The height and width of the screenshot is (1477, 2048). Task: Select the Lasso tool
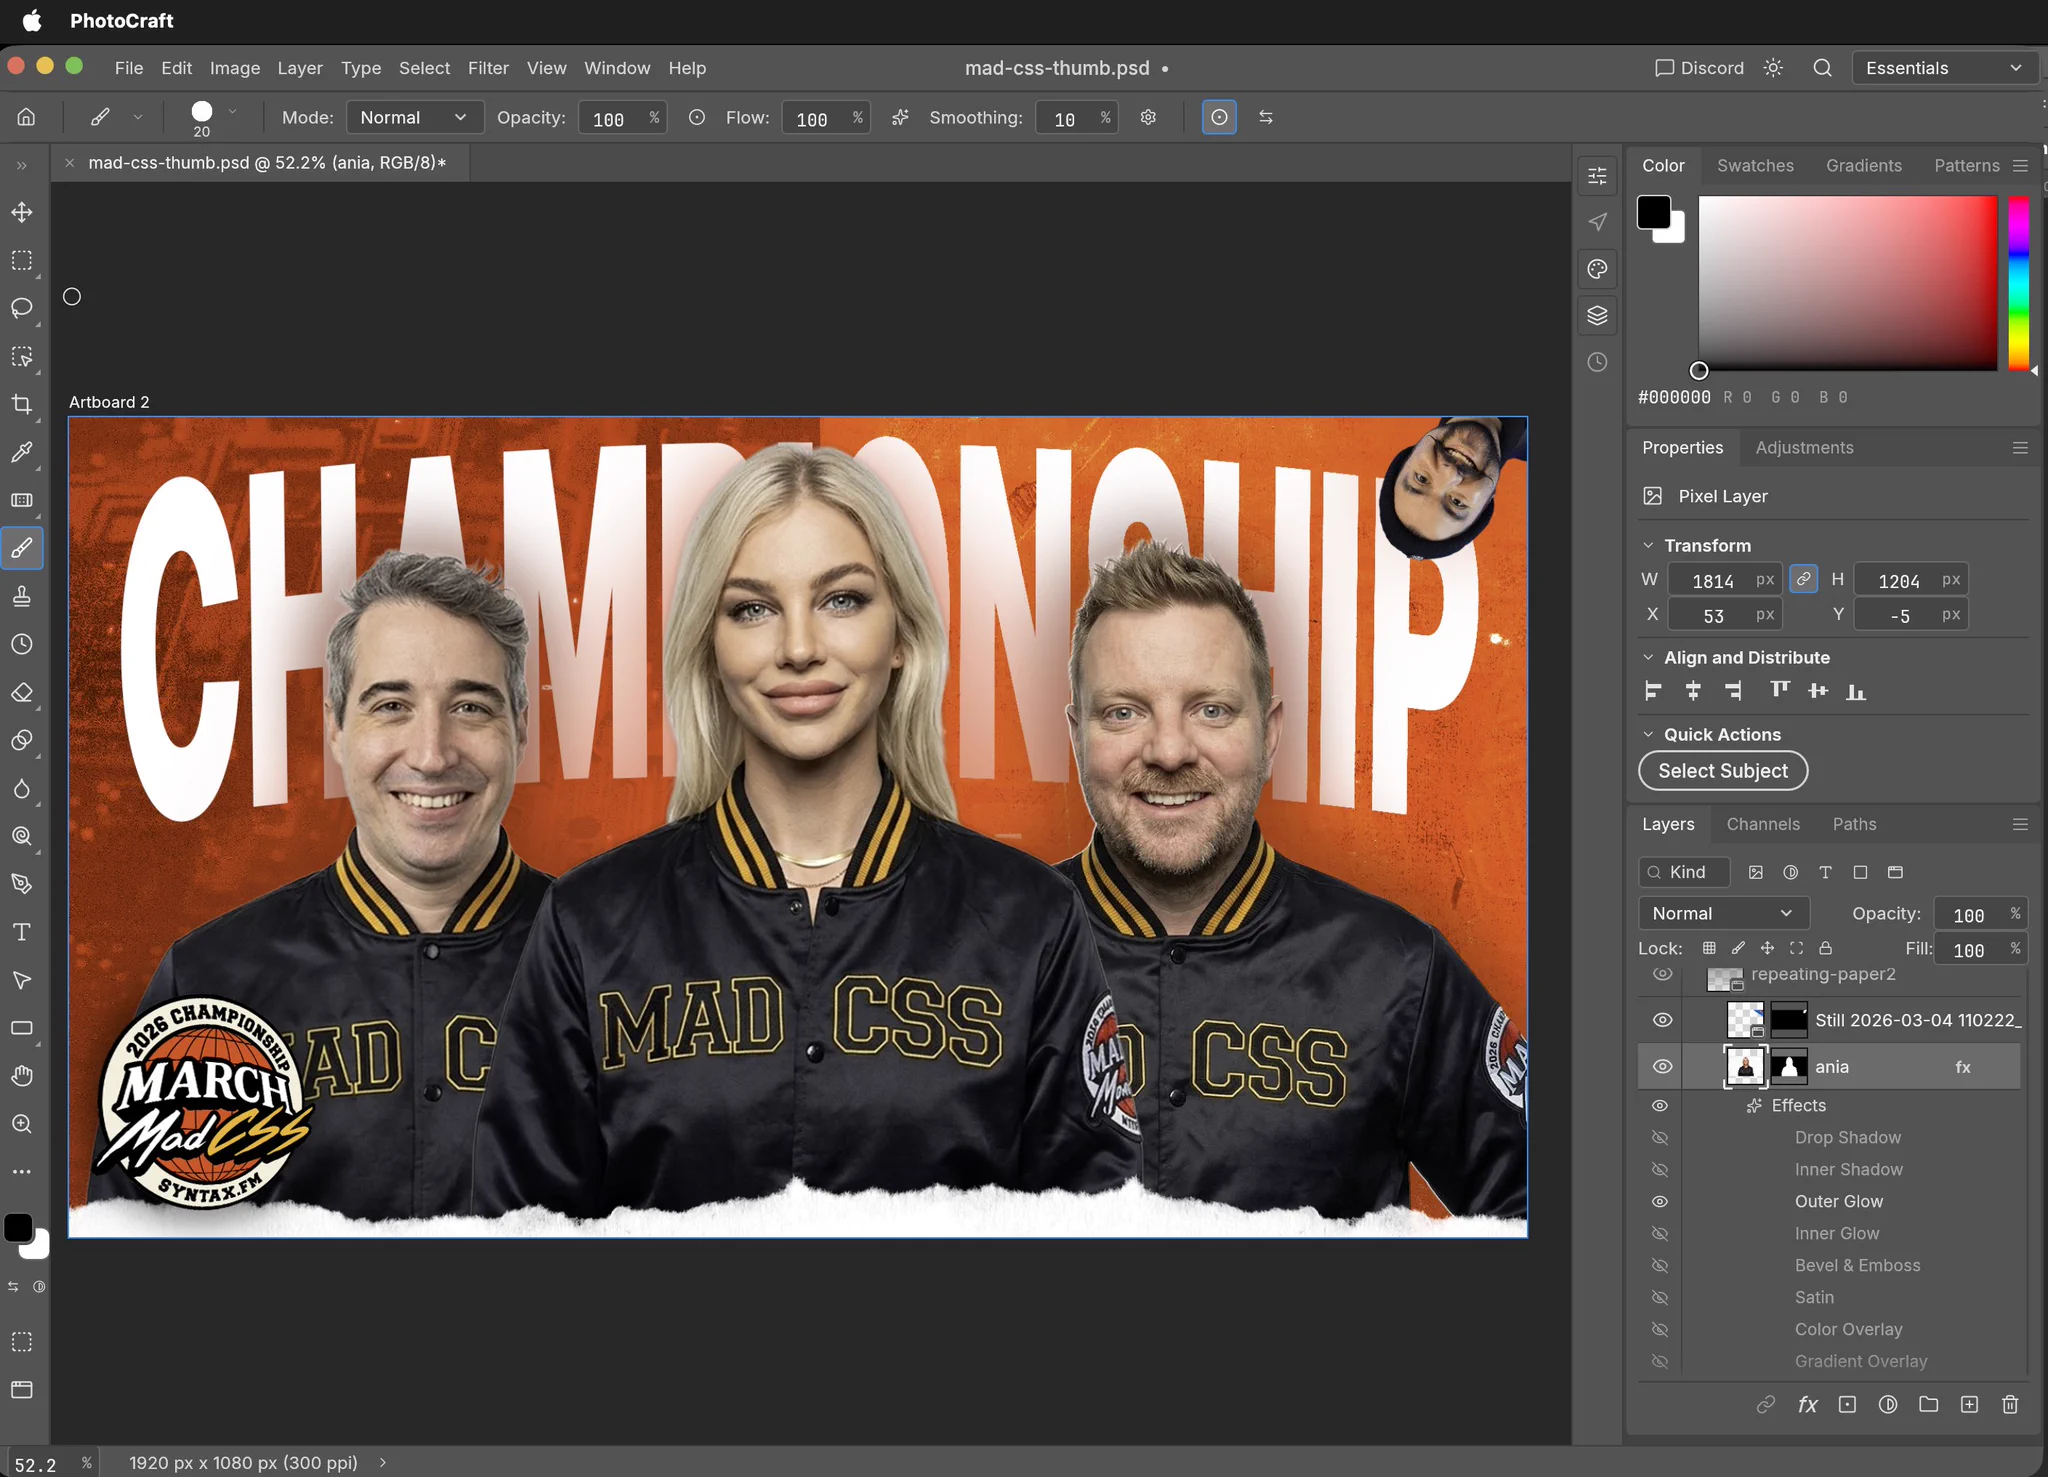22,308
